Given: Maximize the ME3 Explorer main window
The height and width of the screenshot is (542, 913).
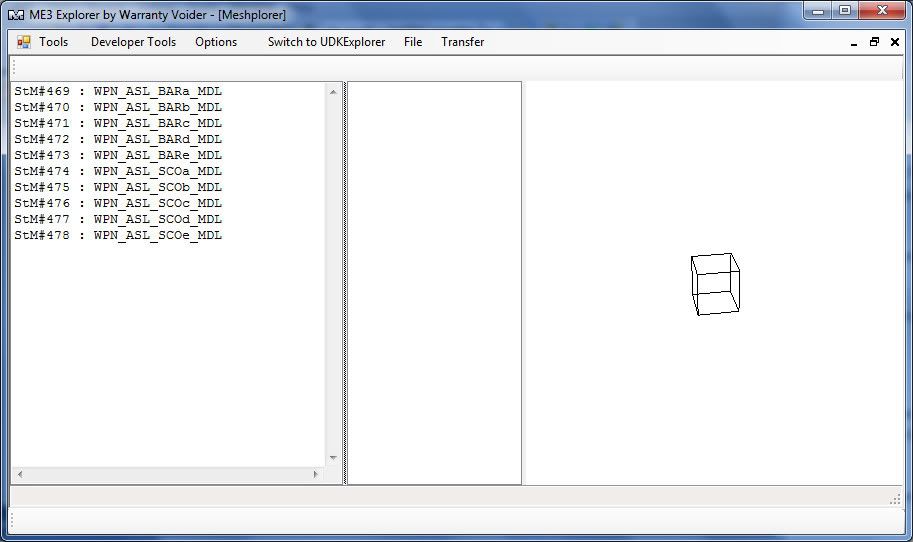Looking at the screenshot, I should 845,10.
